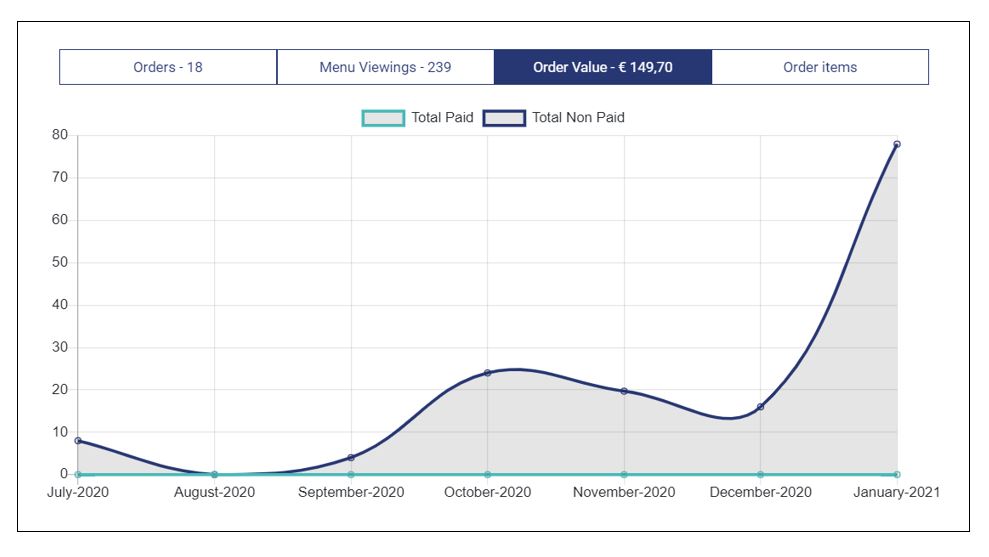Select the Total Paid point at January-2021

click(897, 475)
